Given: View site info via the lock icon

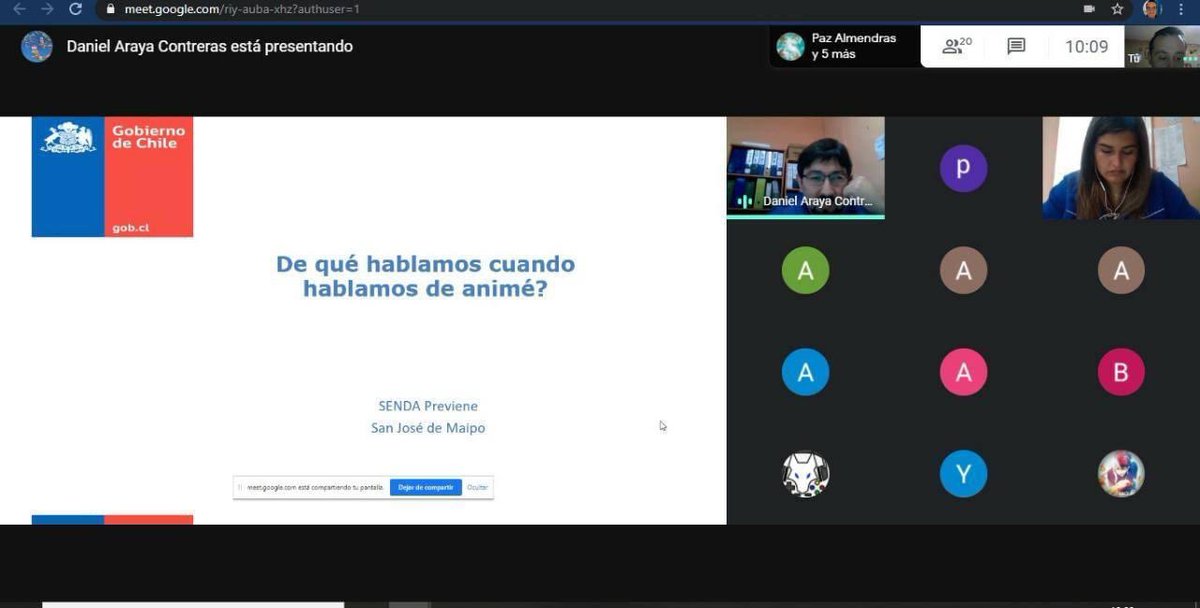Looking at the screenshot, I should coord(111,9).
